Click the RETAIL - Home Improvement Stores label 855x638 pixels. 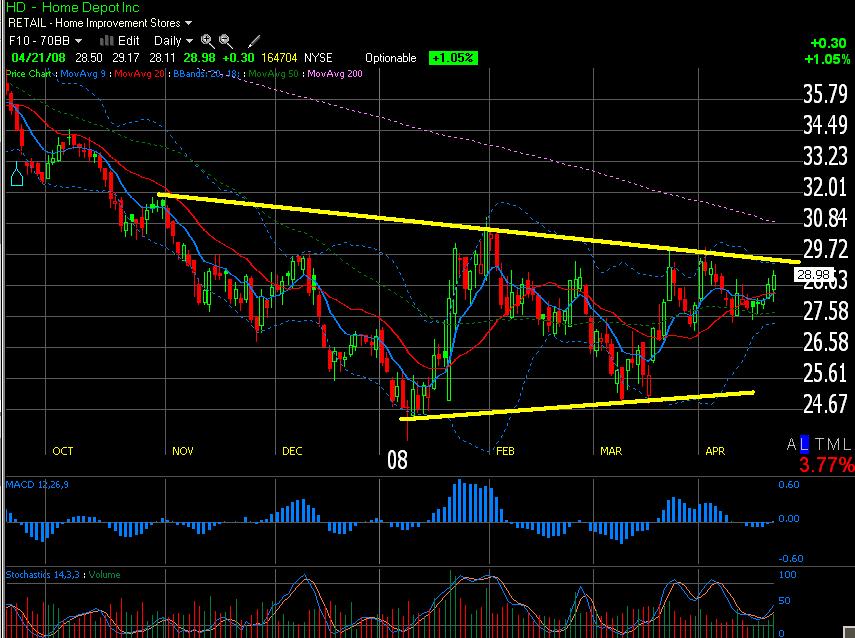coord(94,23)
